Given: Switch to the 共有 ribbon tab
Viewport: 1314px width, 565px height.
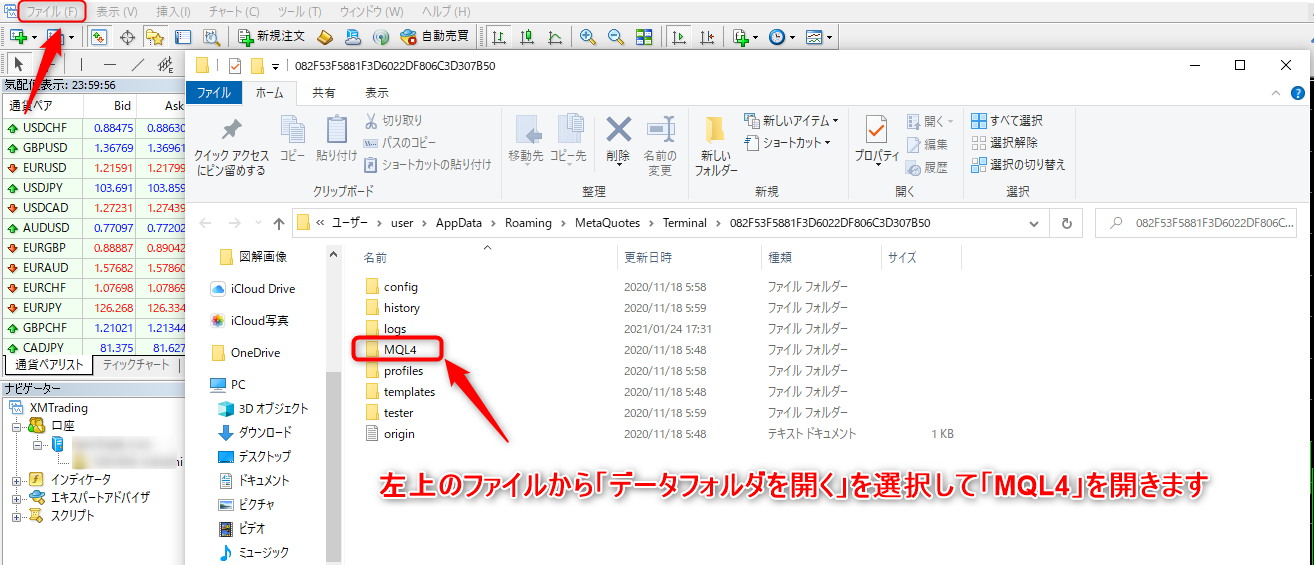Looking at the screenshot, I should click(x=324, y=93).
